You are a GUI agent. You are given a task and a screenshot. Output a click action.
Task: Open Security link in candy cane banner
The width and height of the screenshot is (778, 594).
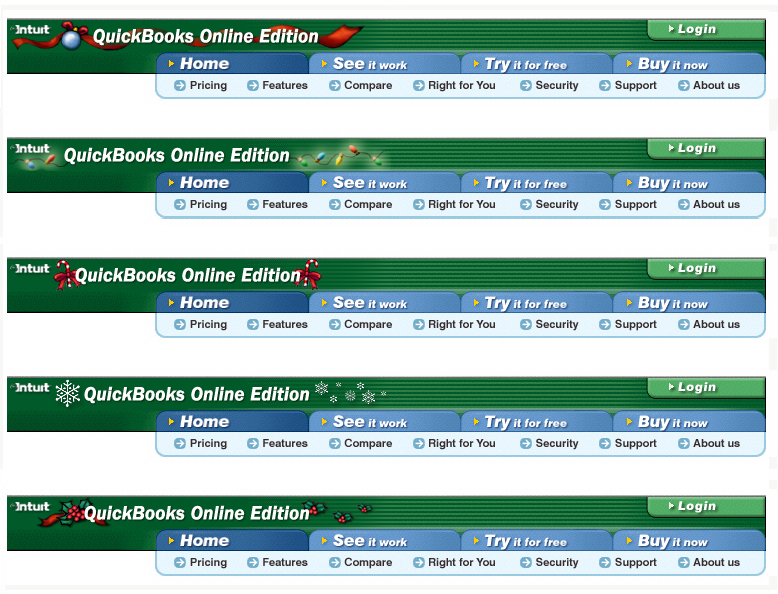click(557, 325)
